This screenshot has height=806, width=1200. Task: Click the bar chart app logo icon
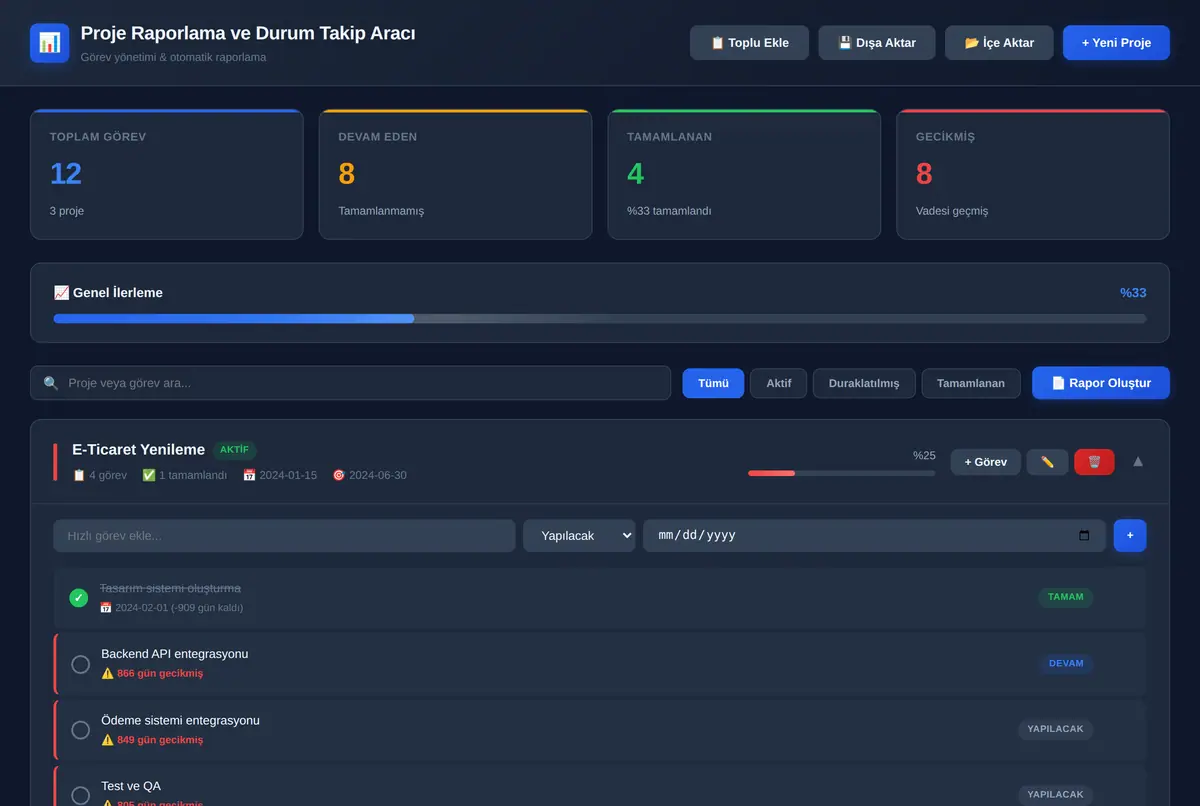(50, 43)
